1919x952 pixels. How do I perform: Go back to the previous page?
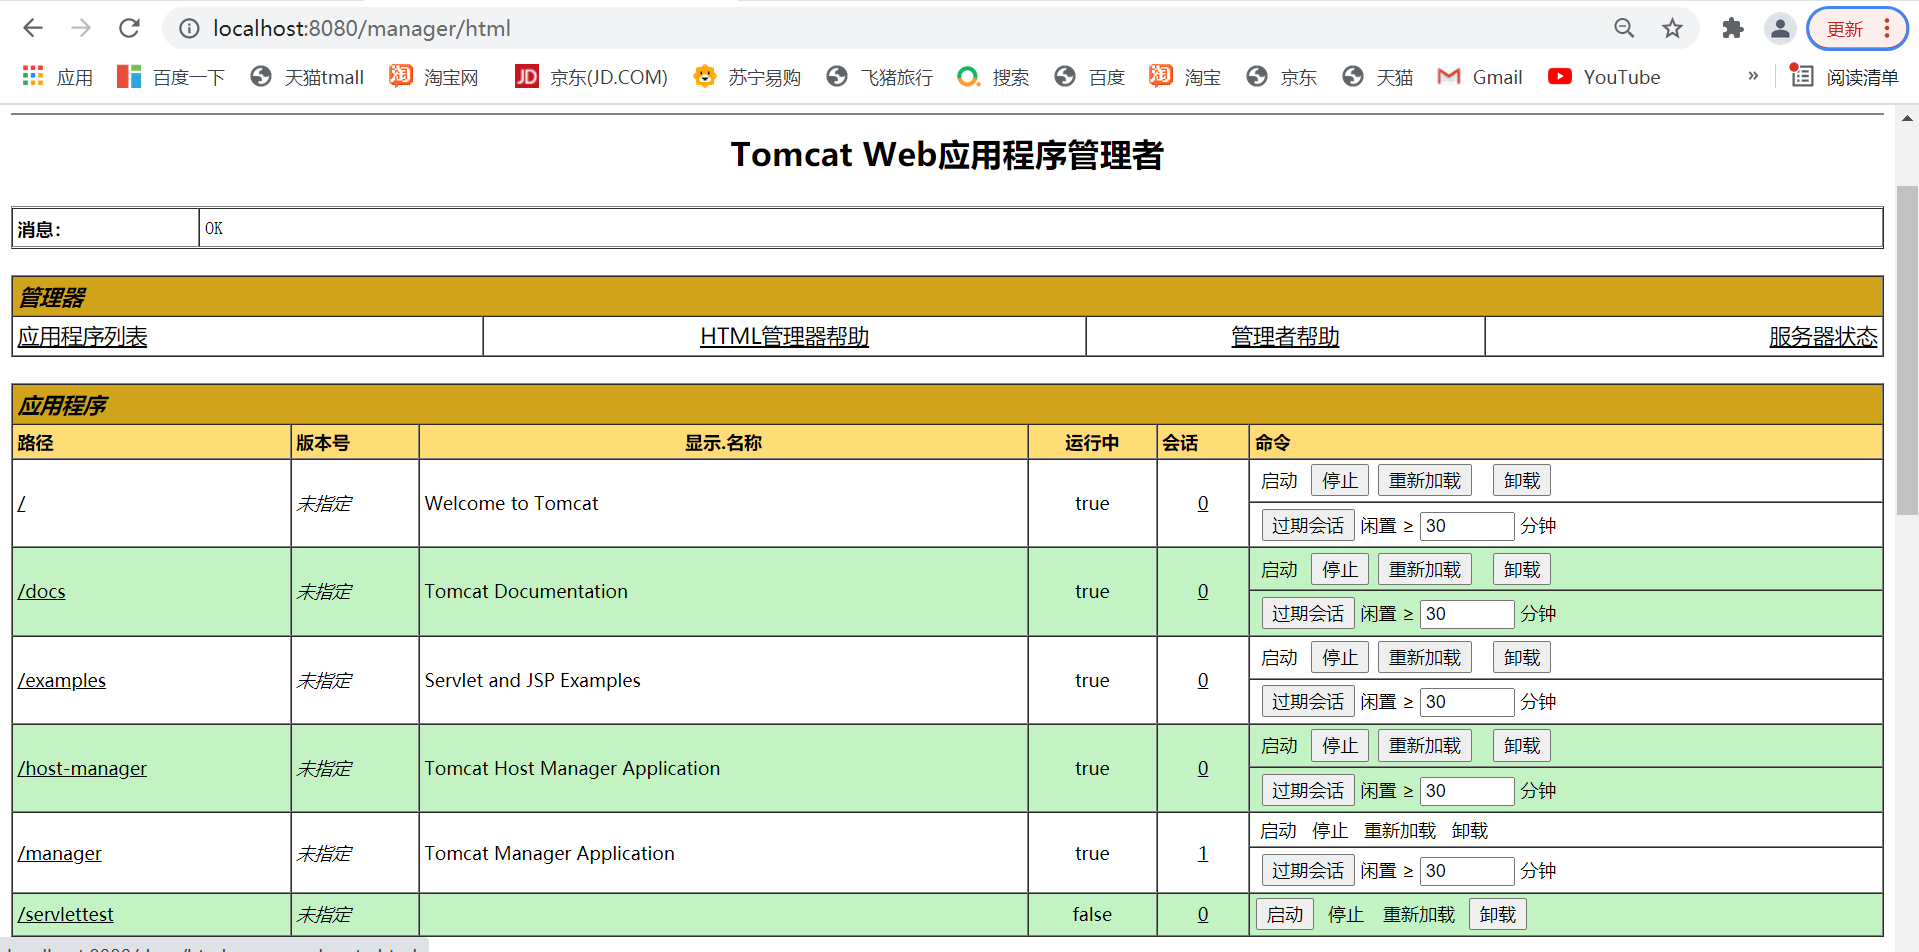click(33, 28)
